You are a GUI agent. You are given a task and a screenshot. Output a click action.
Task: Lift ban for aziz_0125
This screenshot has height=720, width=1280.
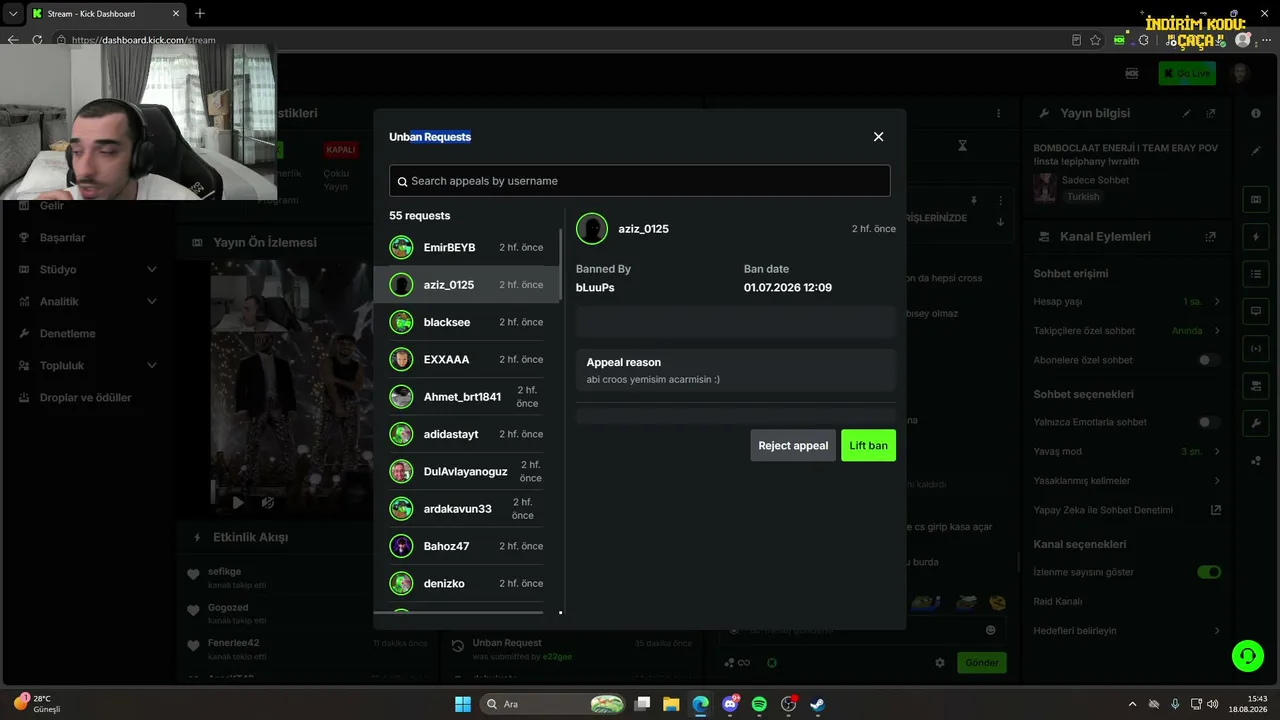click(868, 446)
